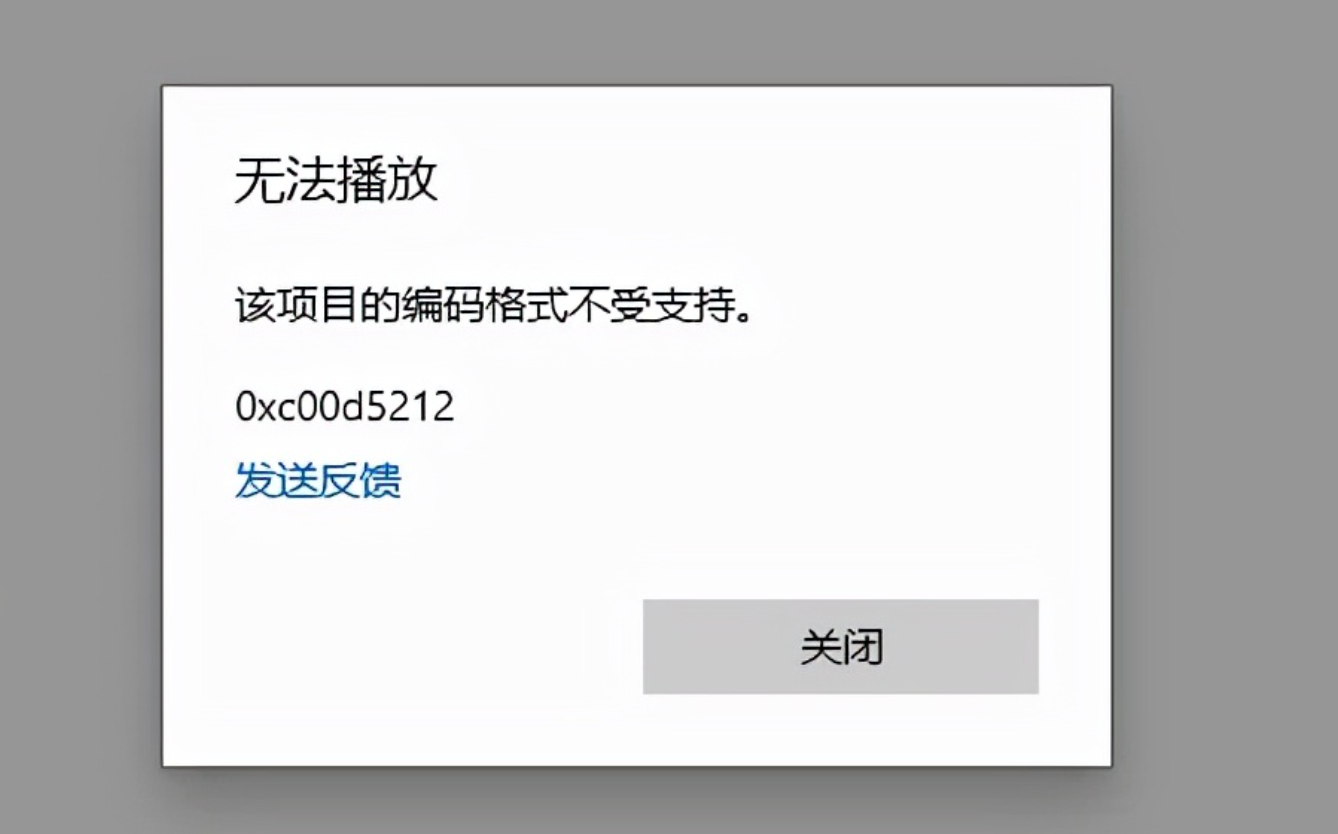Dismiss the 无法播放 error via 关闭
This screenshot has width=1338, height=834.
point(840,646)
